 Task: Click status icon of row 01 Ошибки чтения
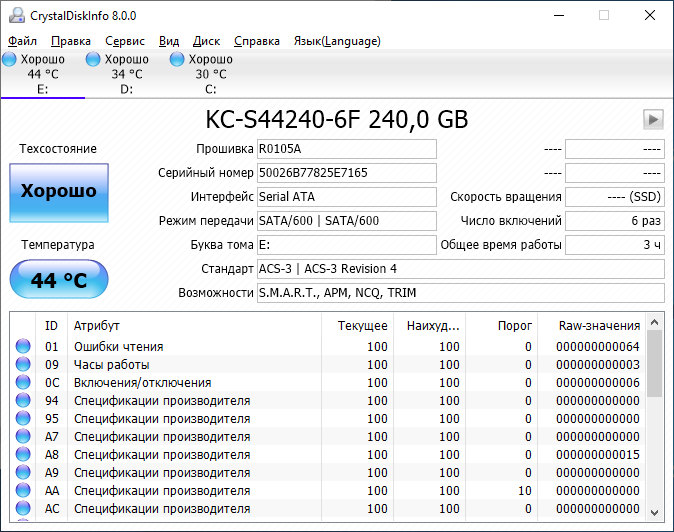pos(23,346)
